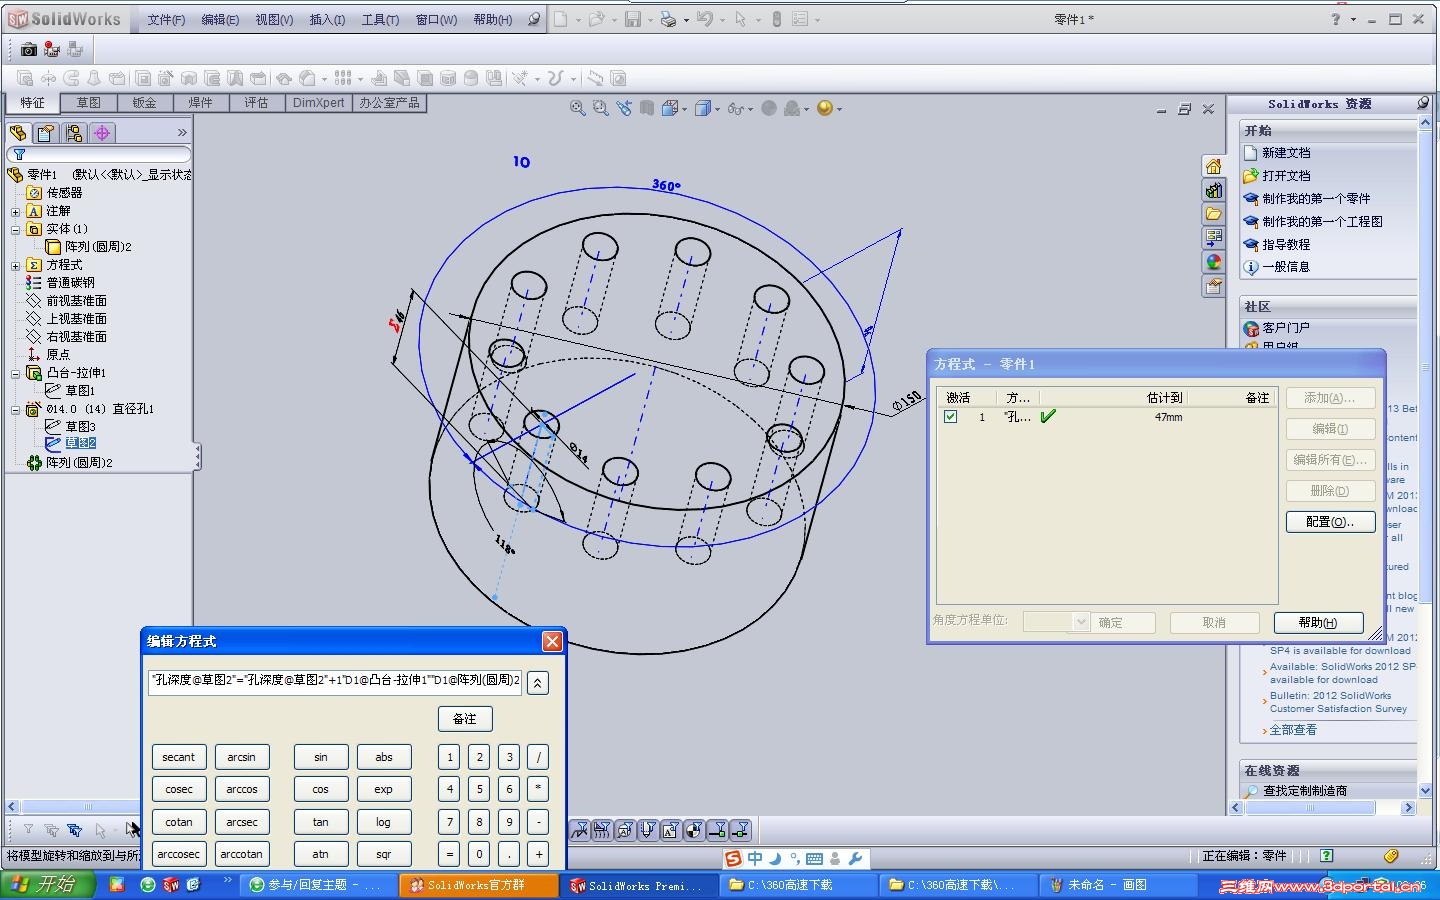This screenshot has width=1440, height=900.
Task: Switch to the 钣金 tab
Action: point(145,103)
